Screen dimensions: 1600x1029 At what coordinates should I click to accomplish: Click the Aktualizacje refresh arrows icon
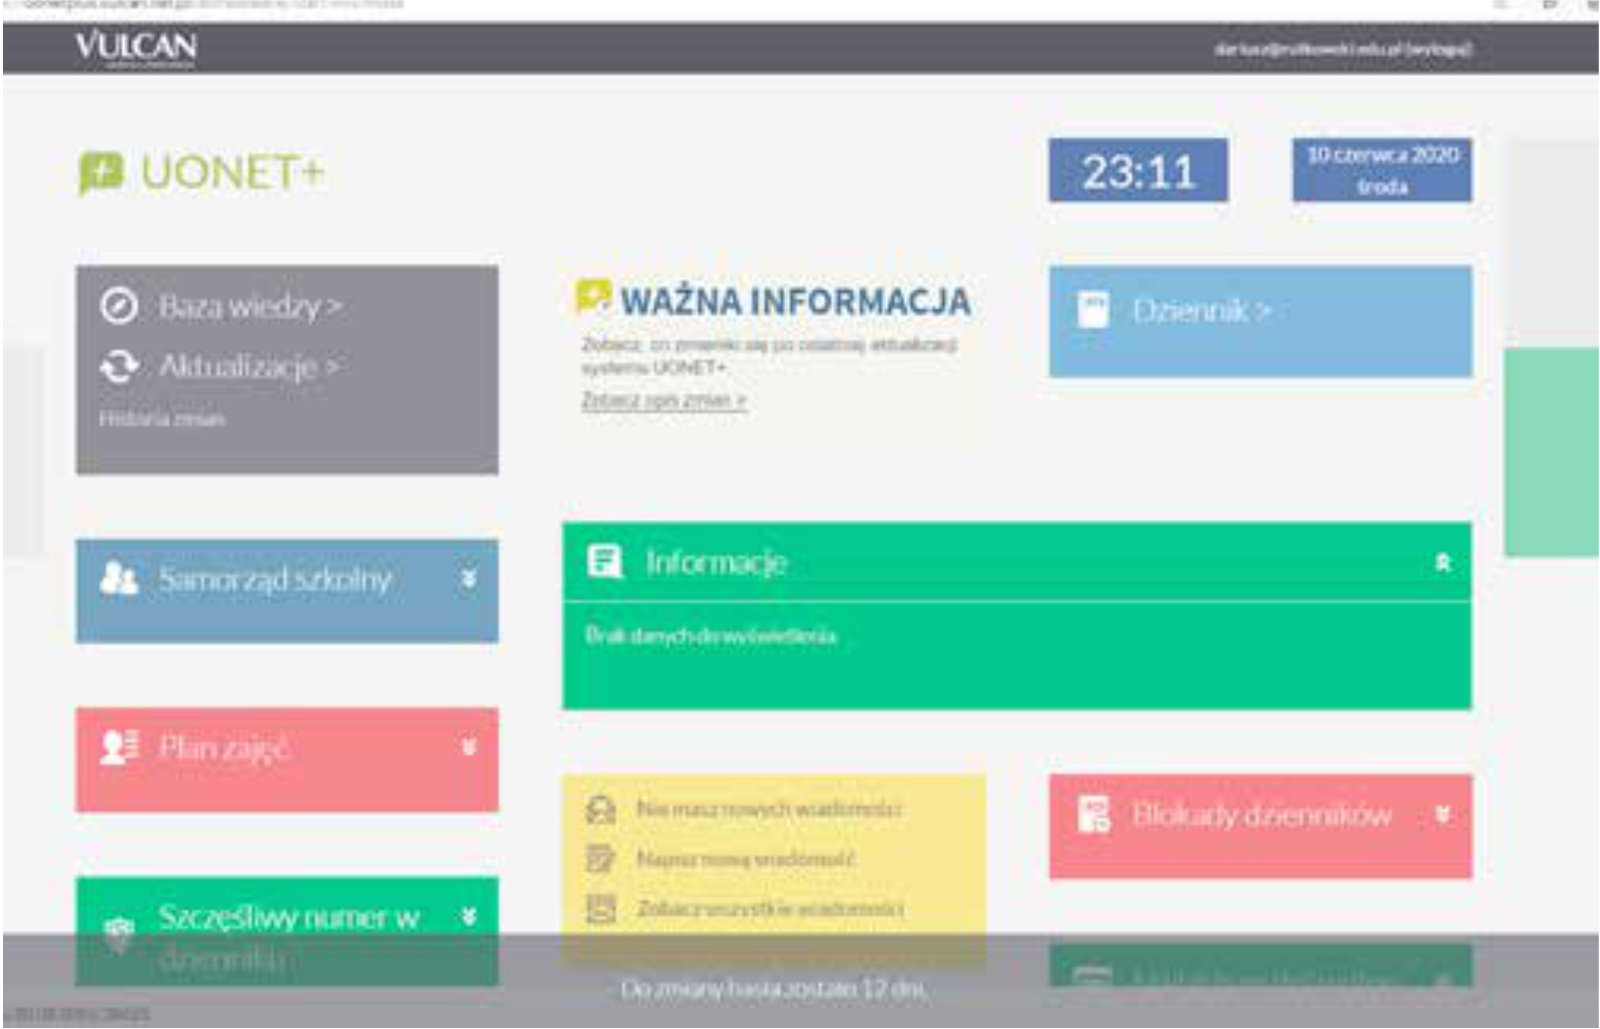pyautogui.click(x=119, y=367)
